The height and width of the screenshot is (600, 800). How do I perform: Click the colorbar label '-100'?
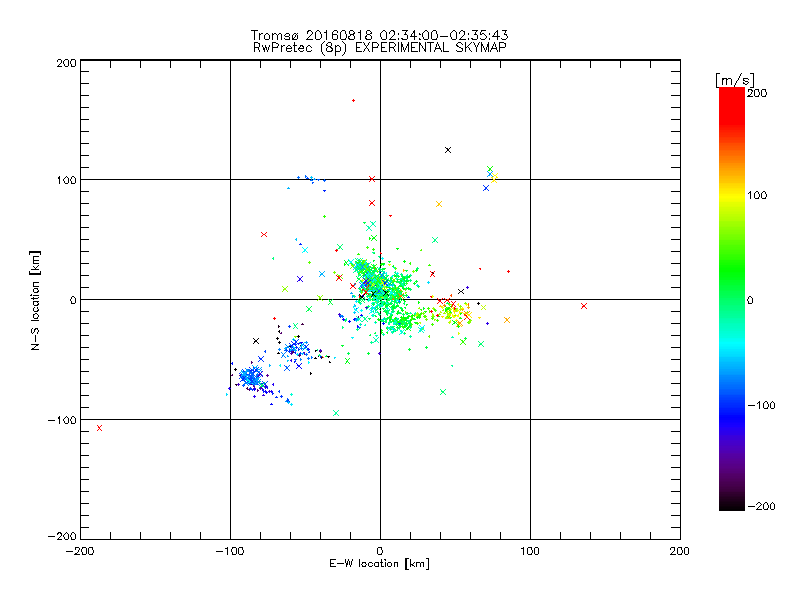pos(761,405)
